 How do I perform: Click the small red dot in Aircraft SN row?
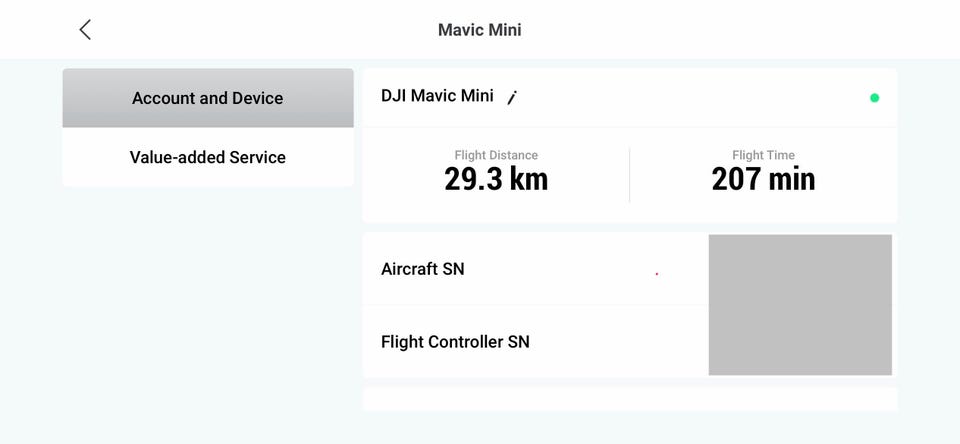(656, 273)
